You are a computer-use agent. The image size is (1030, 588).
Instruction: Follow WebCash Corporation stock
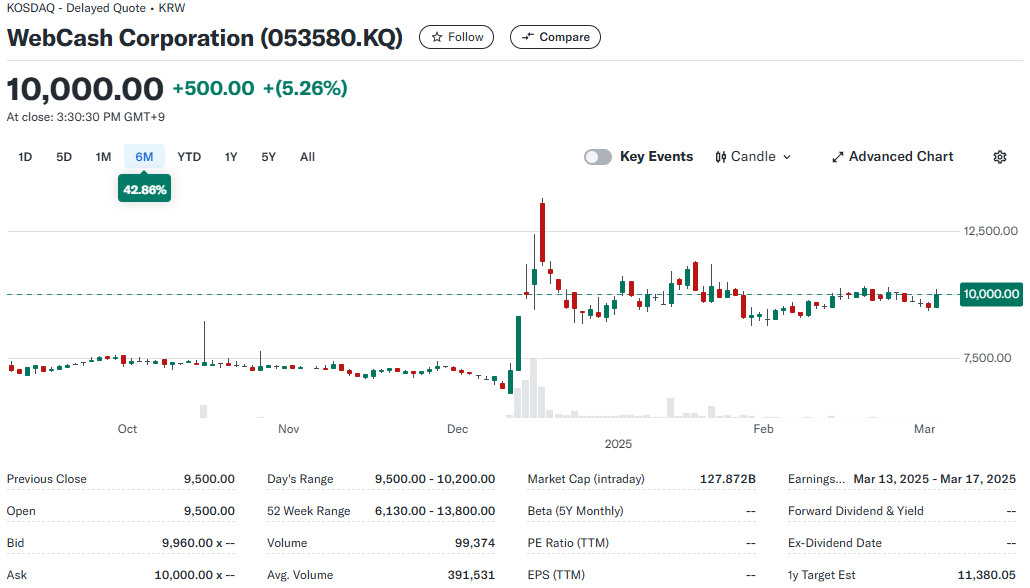(457, 37)
